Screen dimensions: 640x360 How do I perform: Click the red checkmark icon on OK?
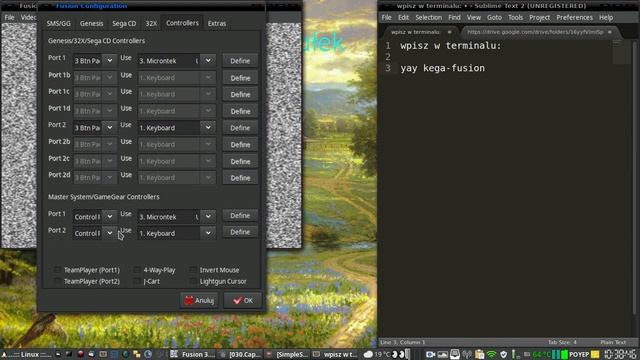click(x=238, y=300)
